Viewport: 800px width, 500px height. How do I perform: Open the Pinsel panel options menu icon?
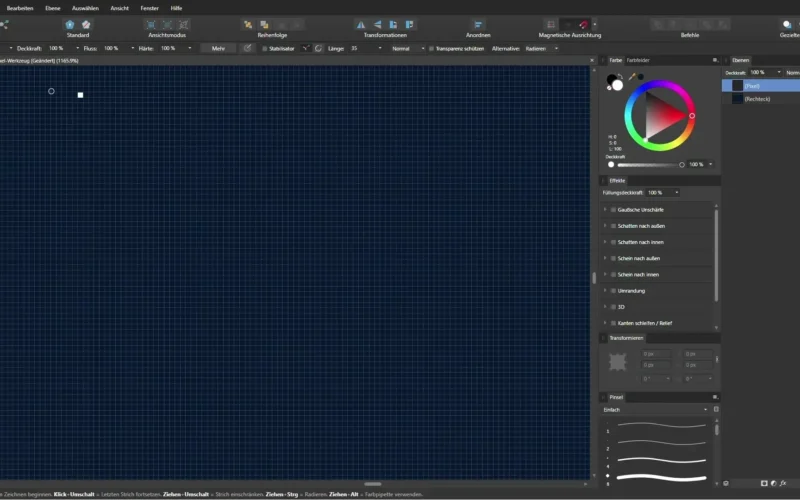click(x=715, y=397)
